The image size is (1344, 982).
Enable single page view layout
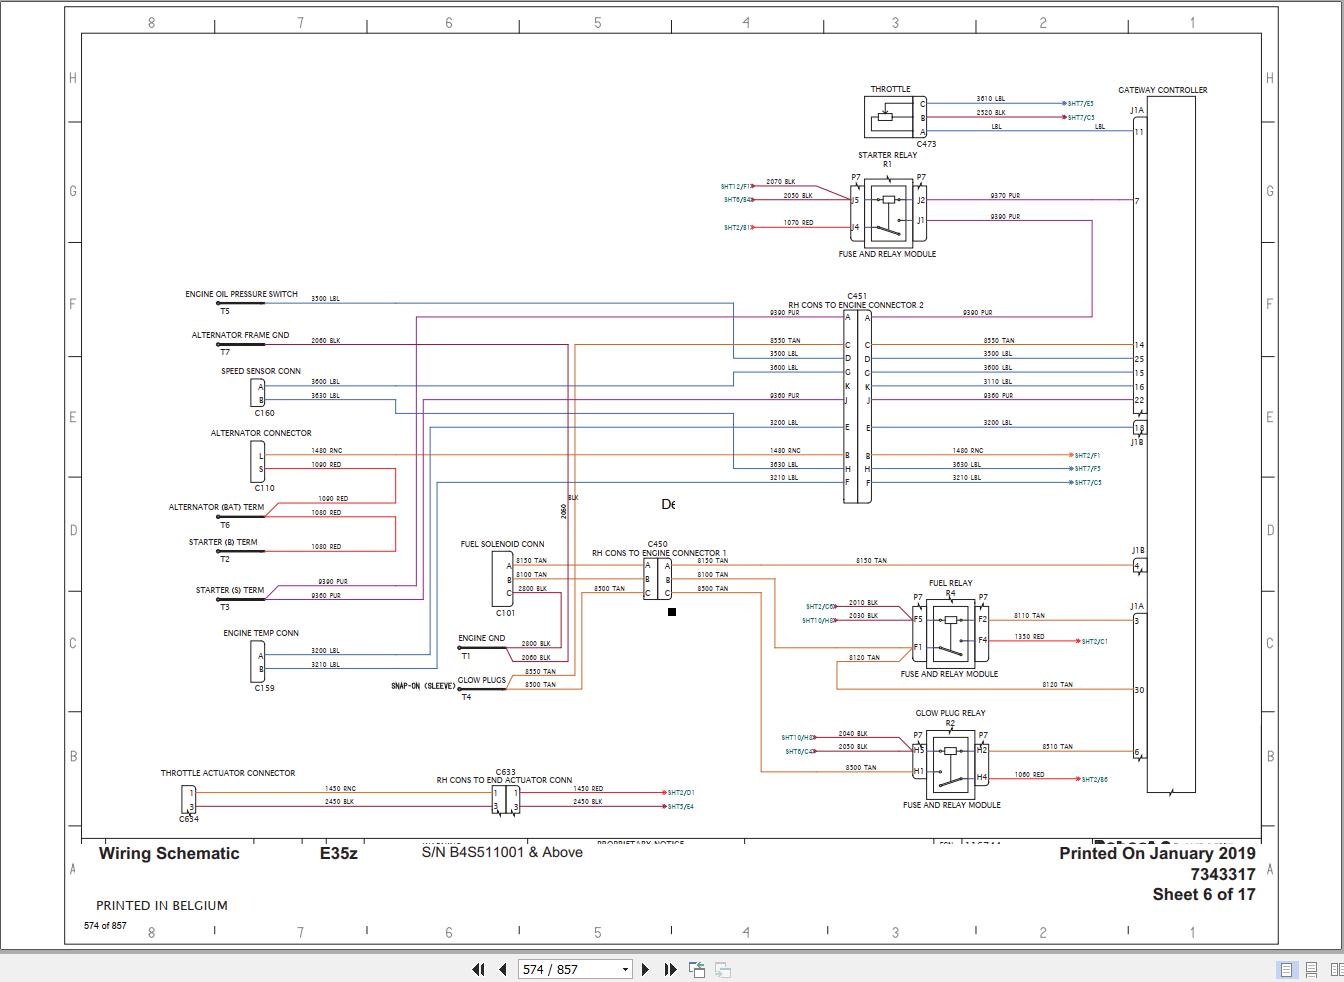pos(1287,969)
